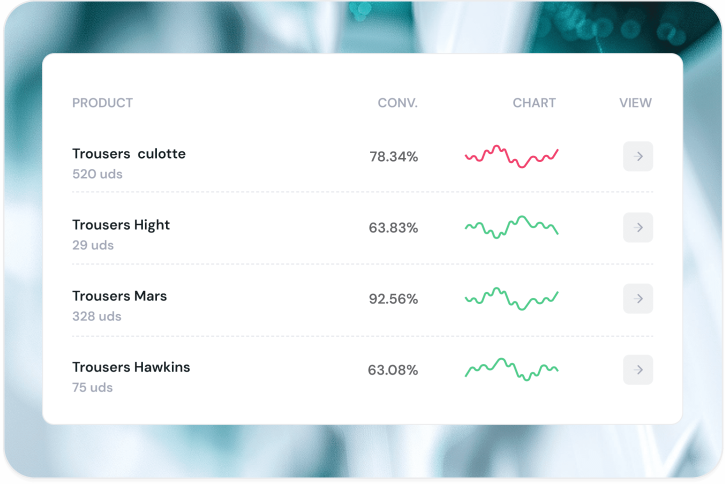This screenshot has height=484, width=725.
Task: Select the PRODUCT column header
Action: point(102,103)
